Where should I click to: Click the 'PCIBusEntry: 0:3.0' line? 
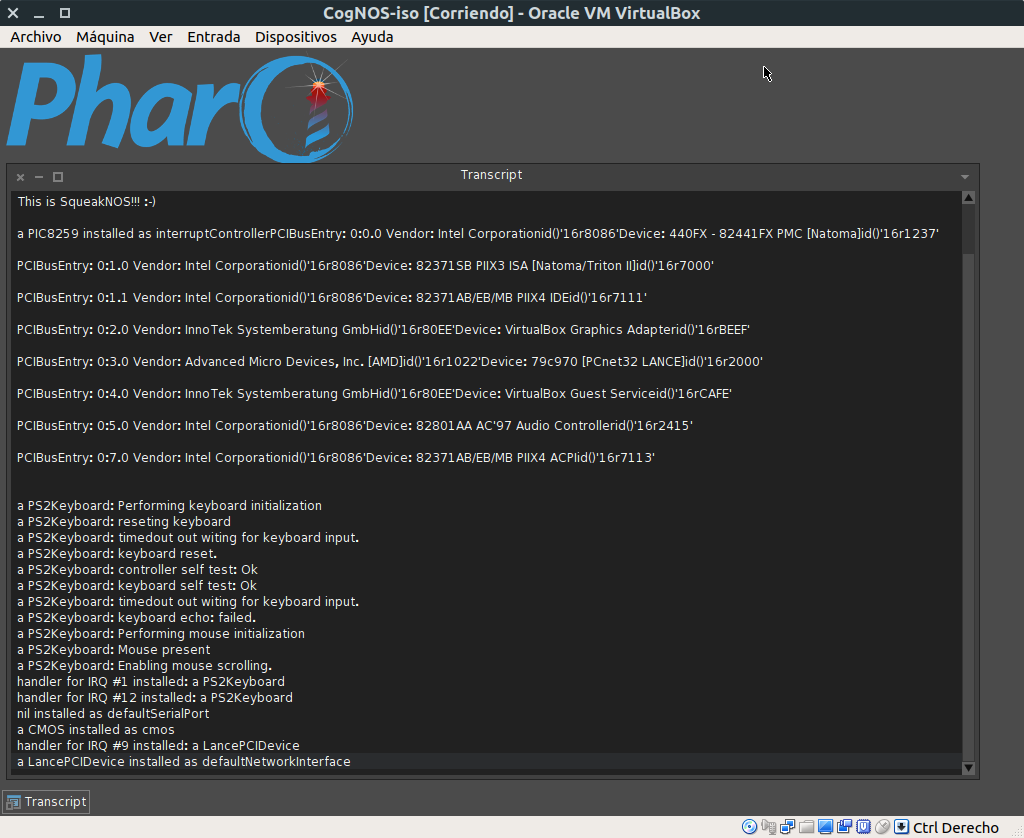click(390, 362)
